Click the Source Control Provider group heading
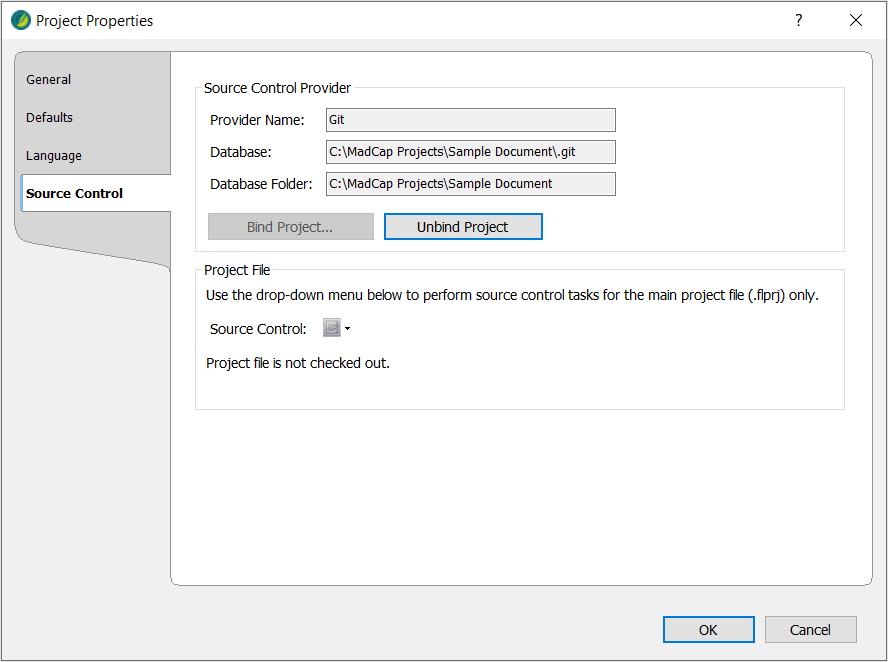This screenshot has height=662, width=888. click(x=277, y=88)
